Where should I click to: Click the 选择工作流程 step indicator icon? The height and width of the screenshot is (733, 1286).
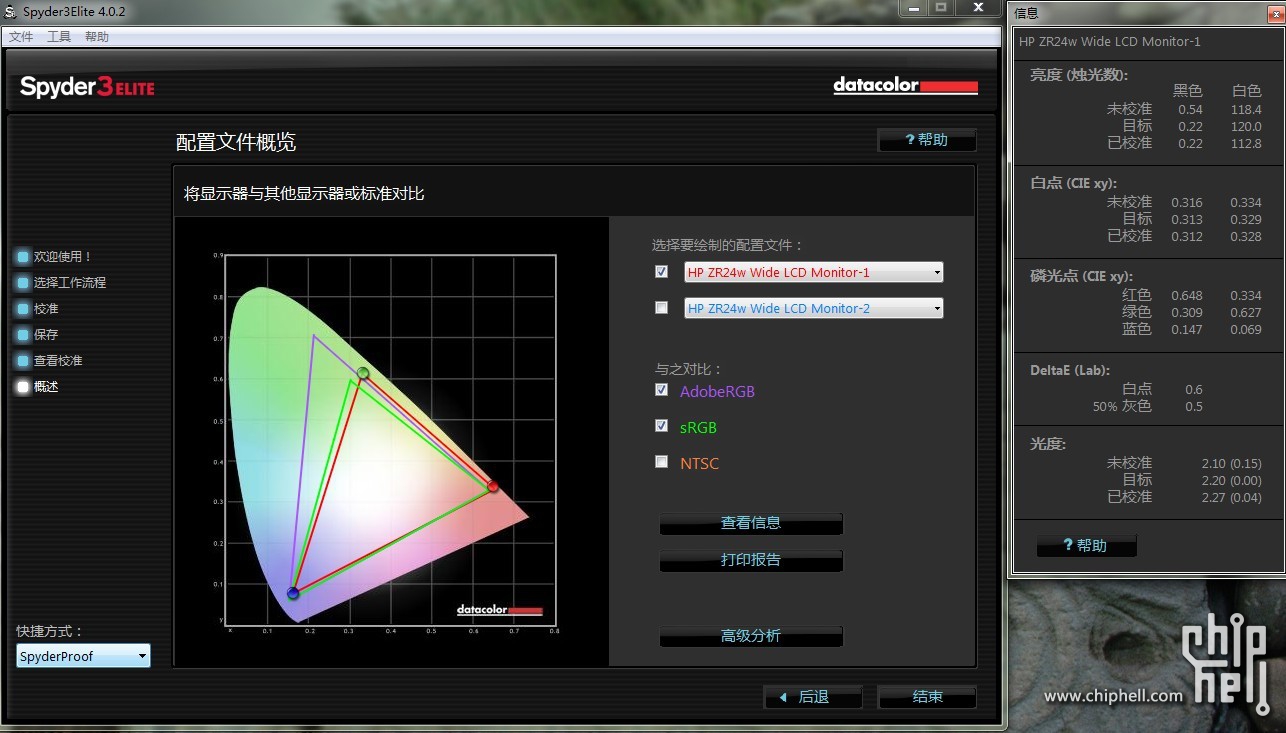pos(23,283)
